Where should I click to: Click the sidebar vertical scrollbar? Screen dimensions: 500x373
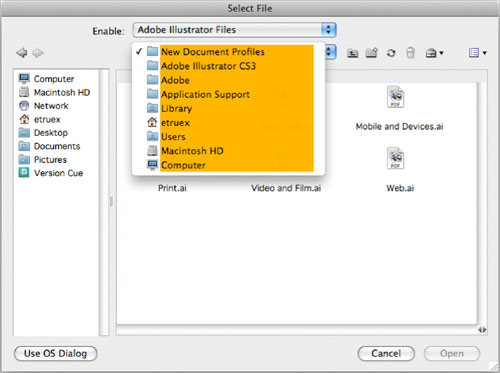[104, 202]
